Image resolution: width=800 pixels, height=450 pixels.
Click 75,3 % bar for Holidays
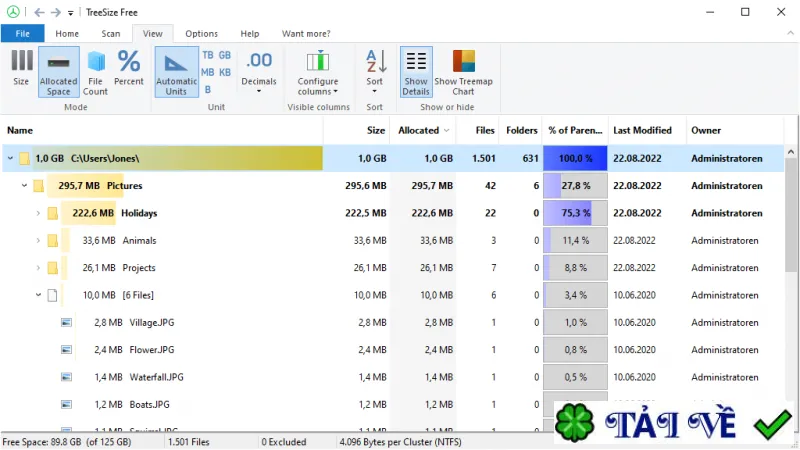pyautogui.click(x=575, y=213)
